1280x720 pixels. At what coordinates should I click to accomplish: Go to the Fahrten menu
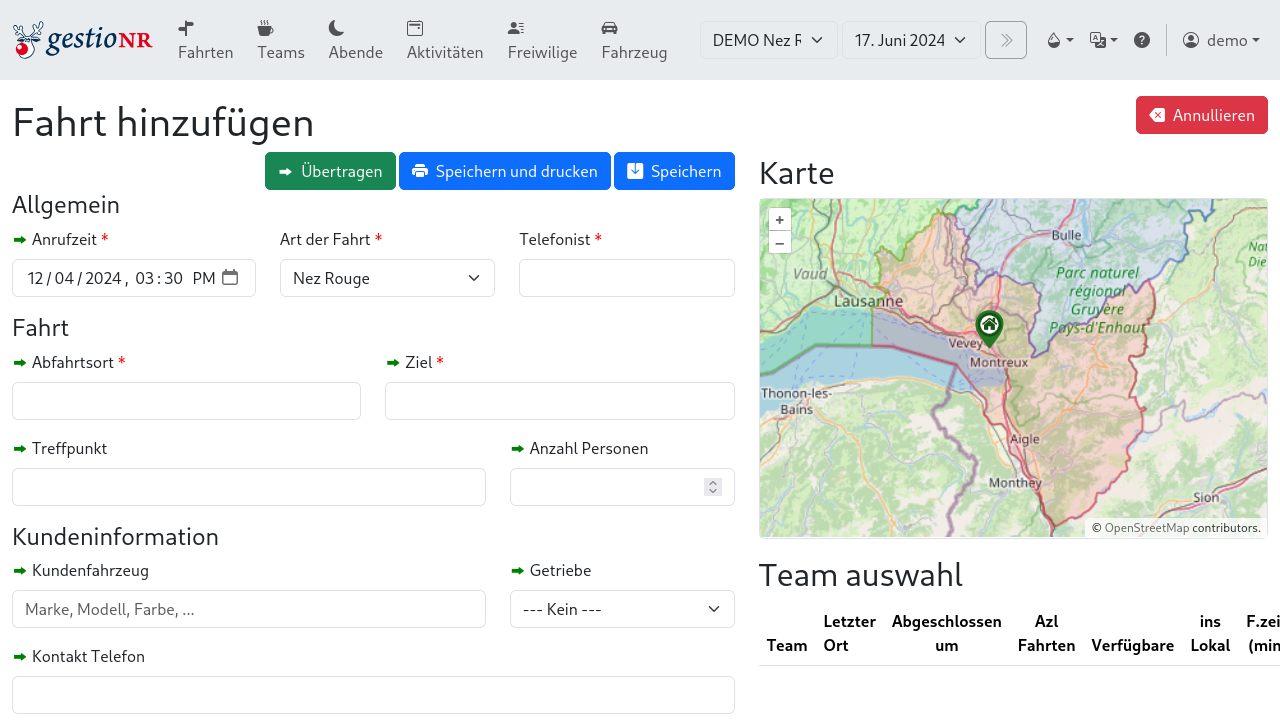[x=205, y=40]
